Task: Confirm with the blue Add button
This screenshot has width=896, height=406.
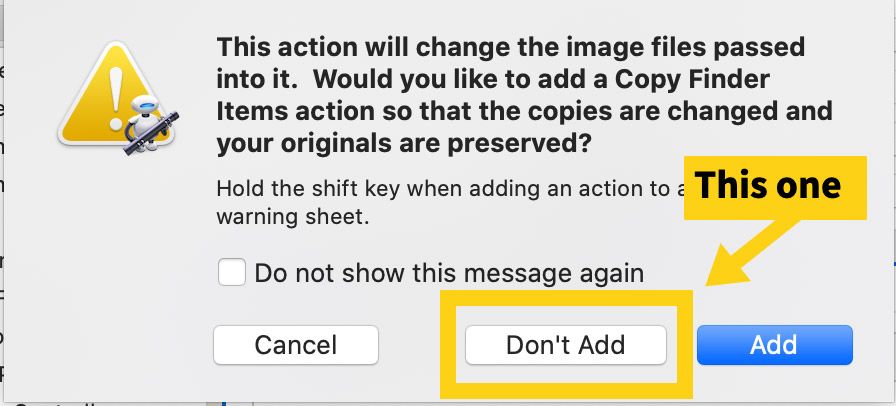Action: pyautogui.click(x=774, y=345)
